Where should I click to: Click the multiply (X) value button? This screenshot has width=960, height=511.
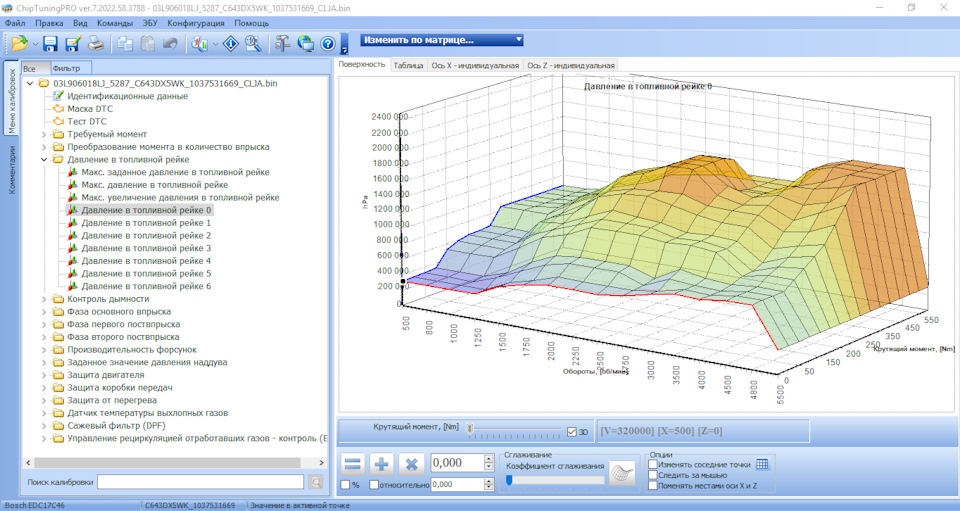click(411, 464)
